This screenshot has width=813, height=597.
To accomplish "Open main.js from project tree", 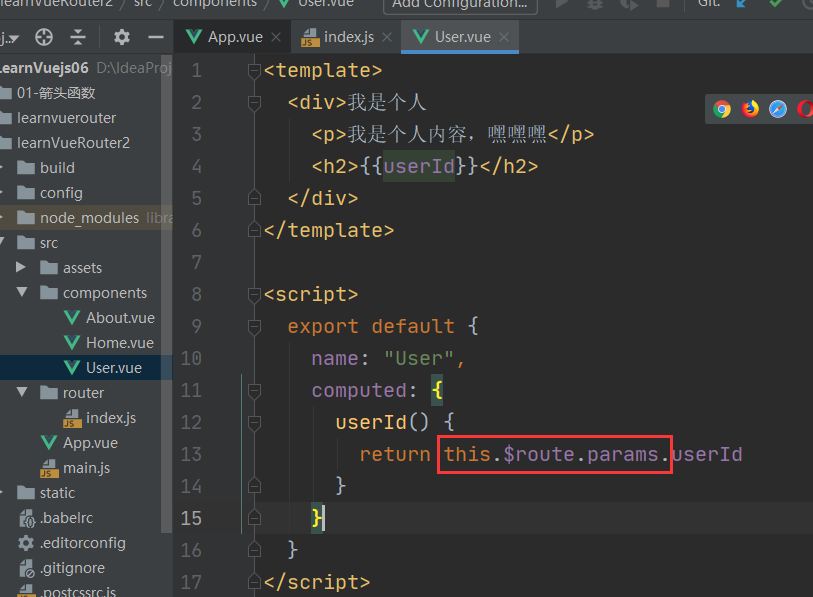I will coord(86,468).
